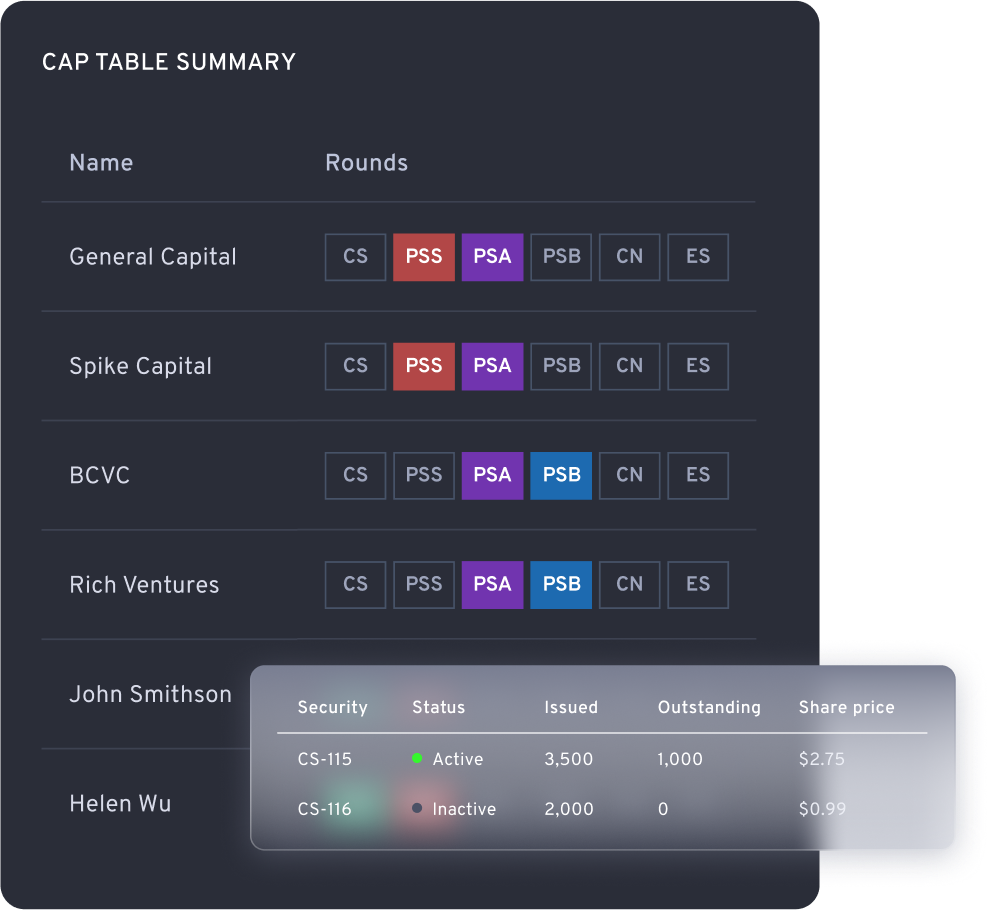Click the Rounds column header

click(366, 163)
